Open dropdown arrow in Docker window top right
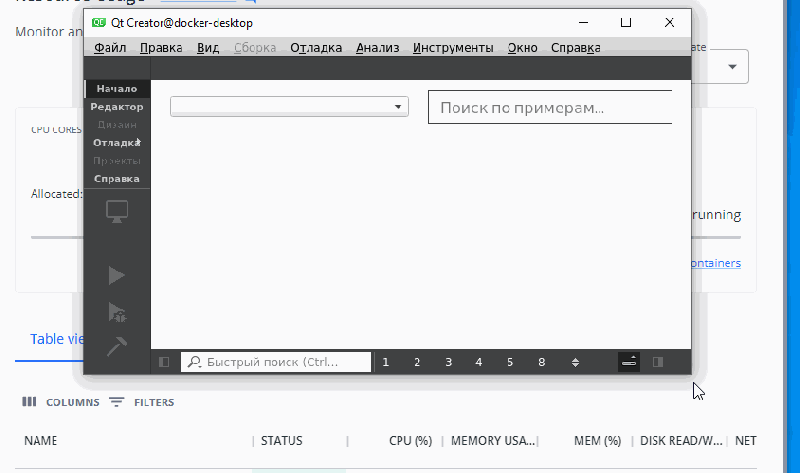 (732, 67)
